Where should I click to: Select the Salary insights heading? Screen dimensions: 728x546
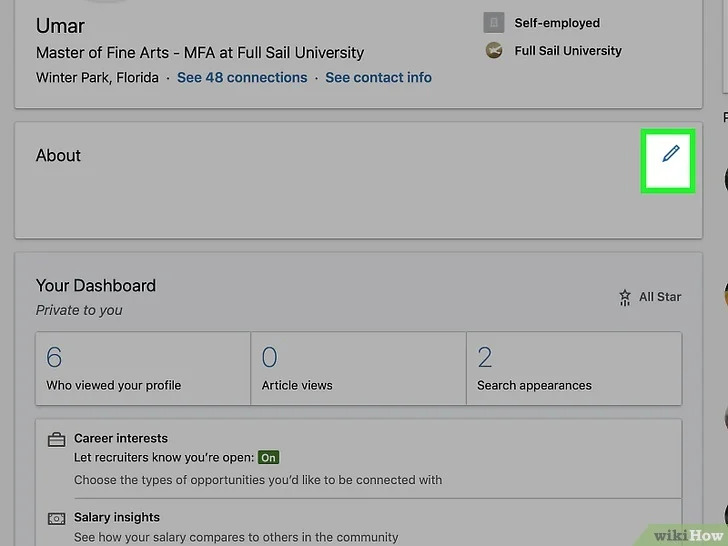(117, 517)
